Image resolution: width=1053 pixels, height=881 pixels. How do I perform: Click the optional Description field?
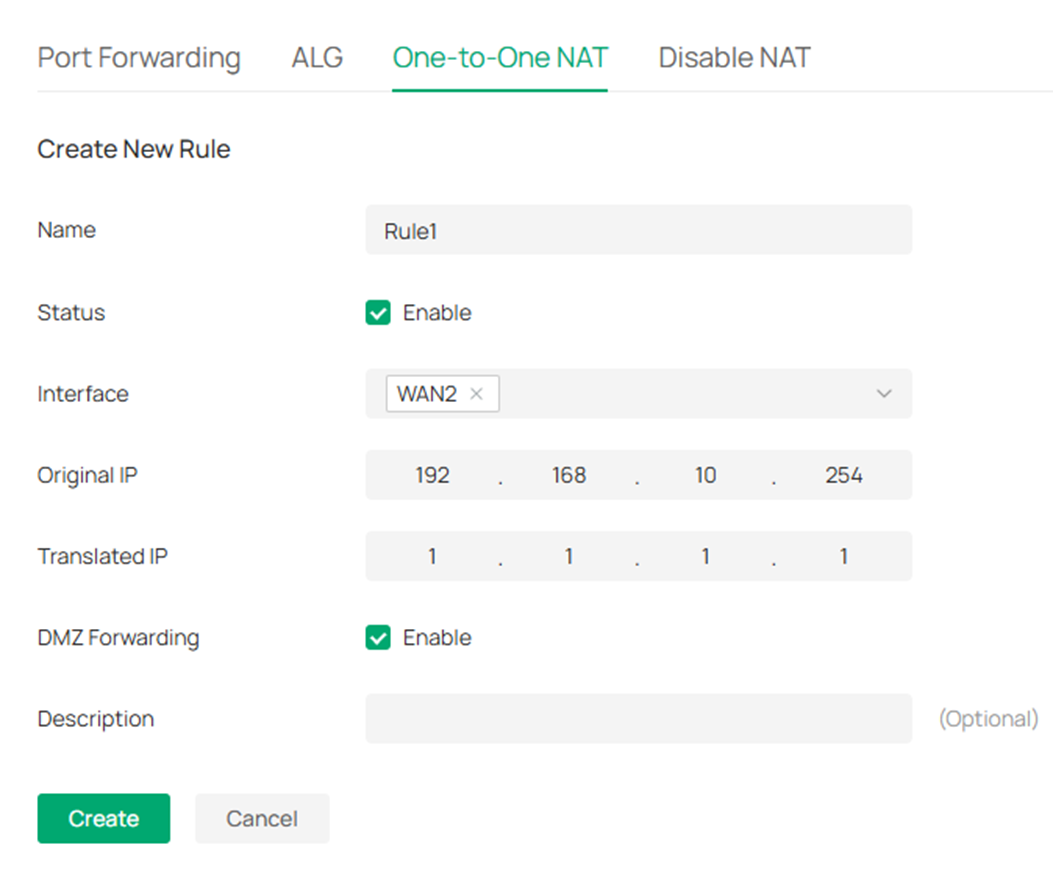click(638, 718)
